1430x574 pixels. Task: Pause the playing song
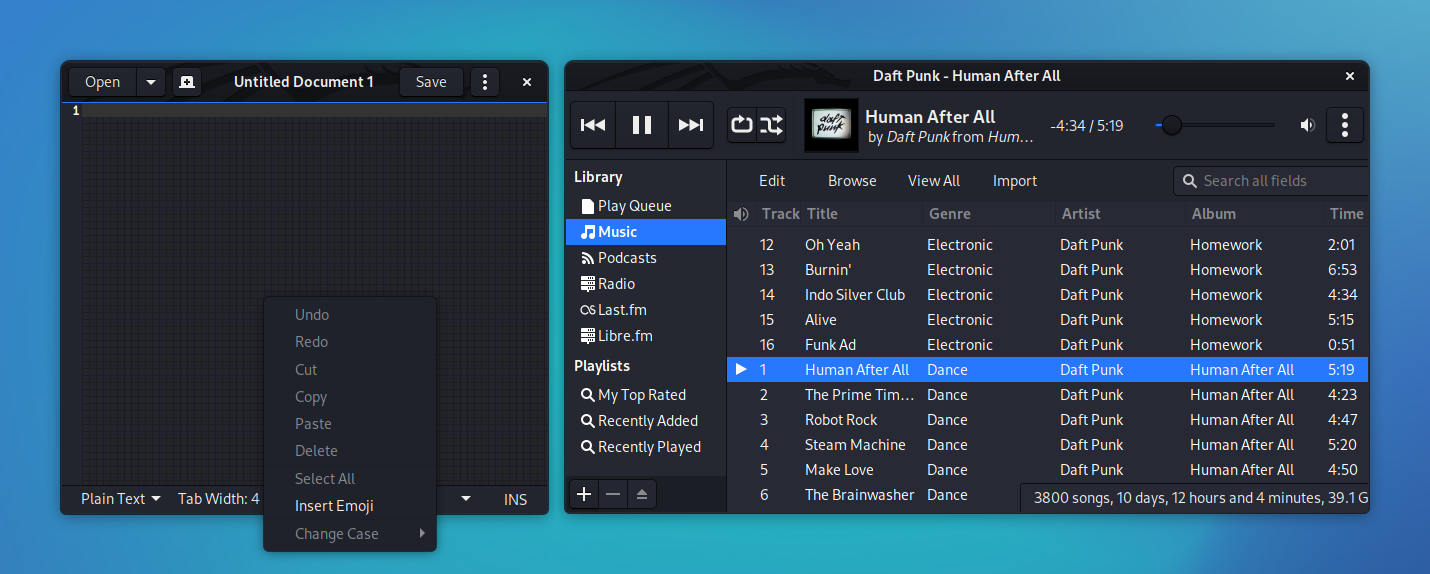click(x=642, y=125)
